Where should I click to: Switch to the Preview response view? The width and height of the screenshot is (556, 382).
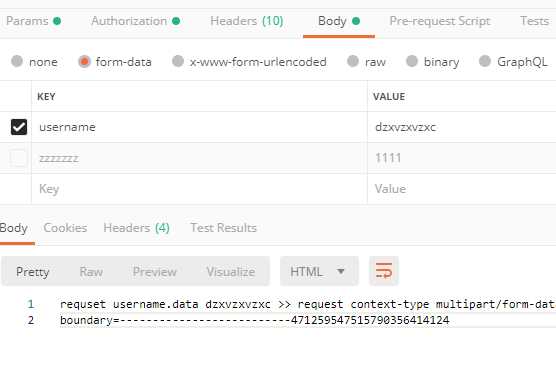[155, 272]
